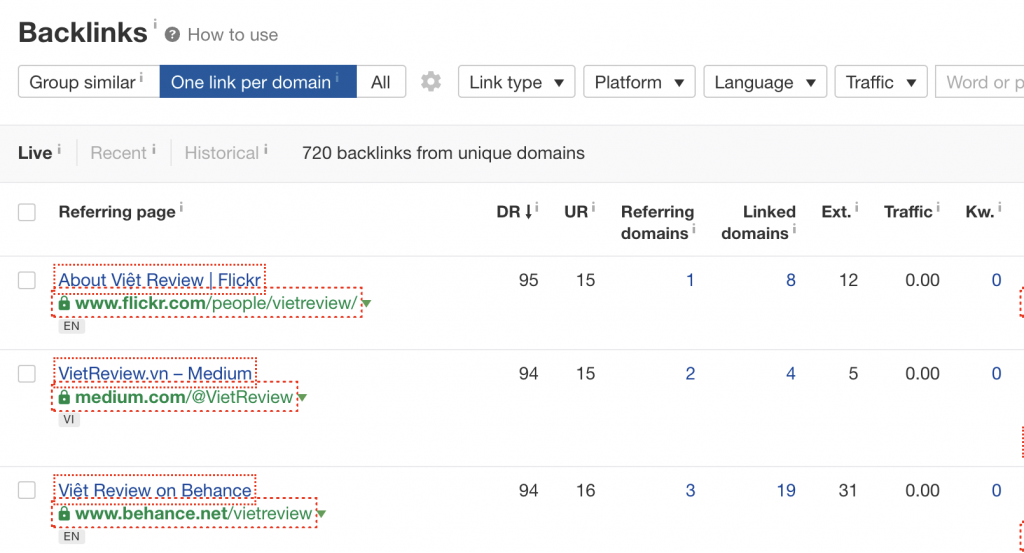Expand the arrow after medium.com/@VietReview URL
Screen dimensions: 1024x553
click(x=302, y=398)
